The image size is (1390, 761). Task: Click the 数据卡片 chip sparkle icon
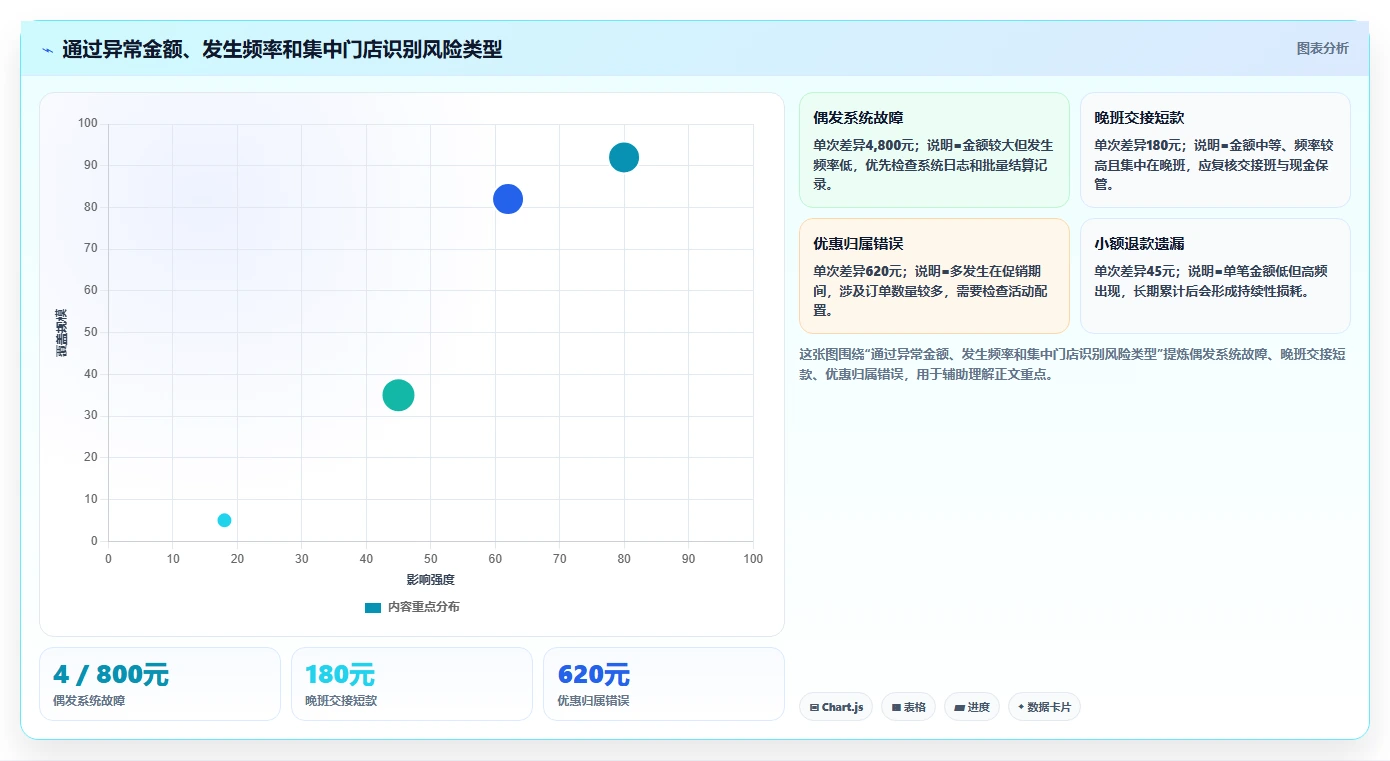(1021, 707)
